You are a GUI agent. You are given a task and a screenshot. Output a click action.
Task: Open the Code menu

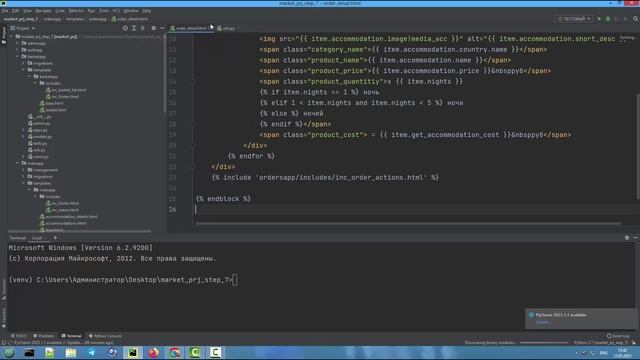60,11
